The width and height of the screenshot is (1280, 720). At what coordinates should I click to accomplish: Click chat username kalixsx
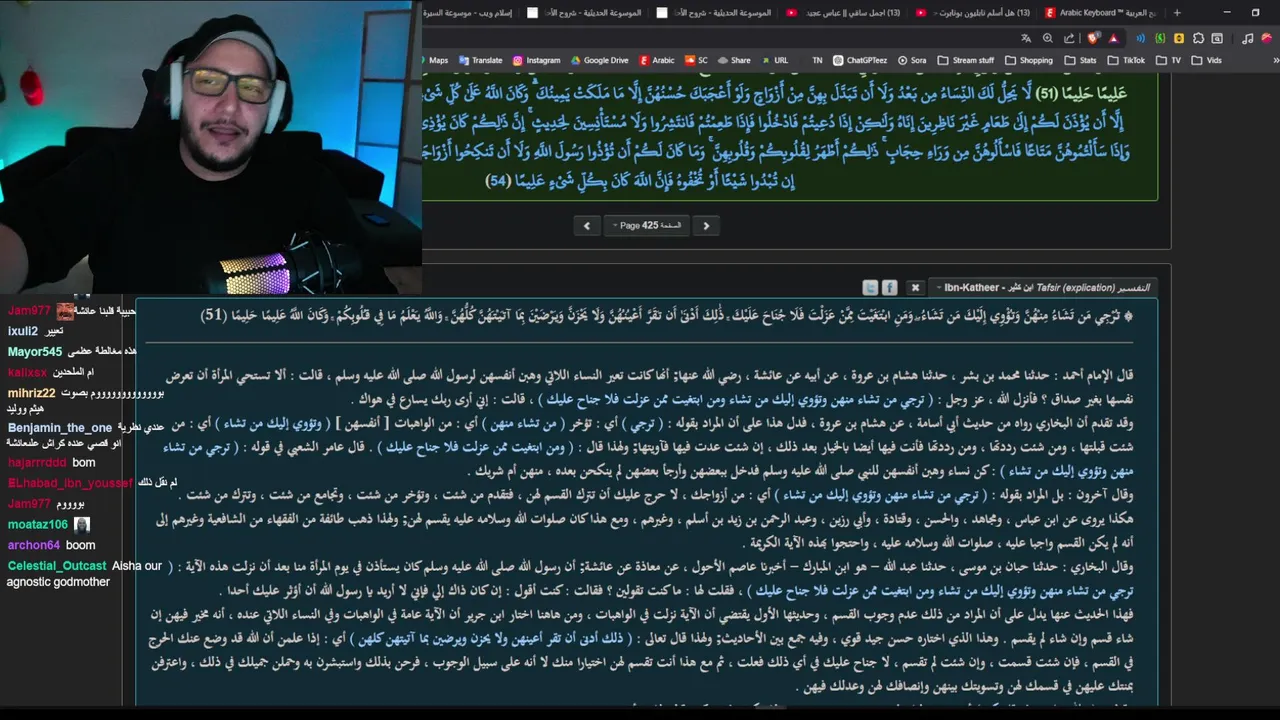27,372
